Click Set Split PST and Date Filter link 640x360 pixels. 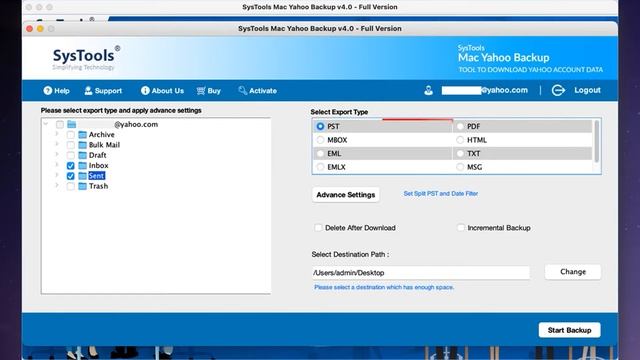coord(441,193)
